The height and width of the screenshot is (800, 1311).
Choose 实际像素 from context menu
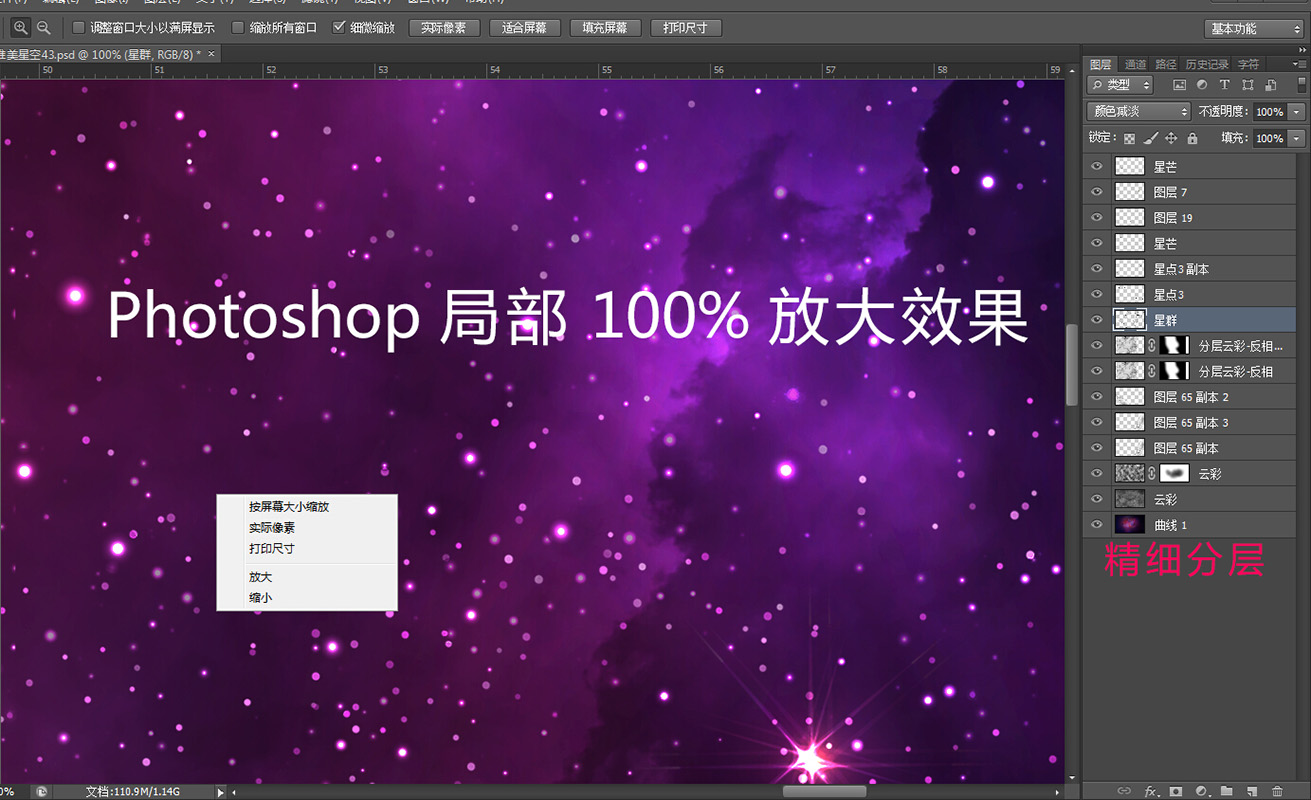pyautogui.click(x=307, y=528)
